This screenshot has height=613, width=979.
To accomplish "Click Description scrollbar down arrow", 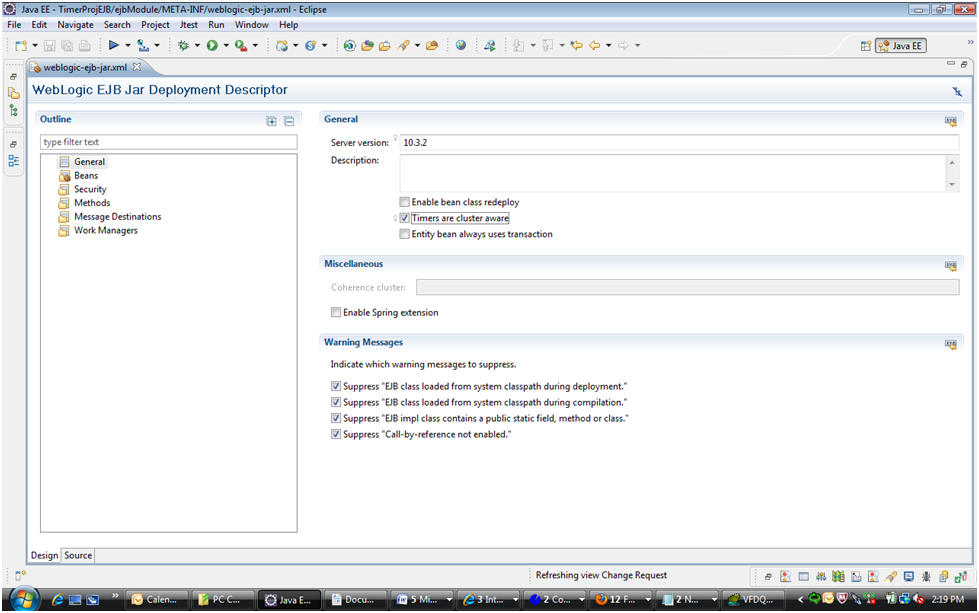I will (952, 185).
